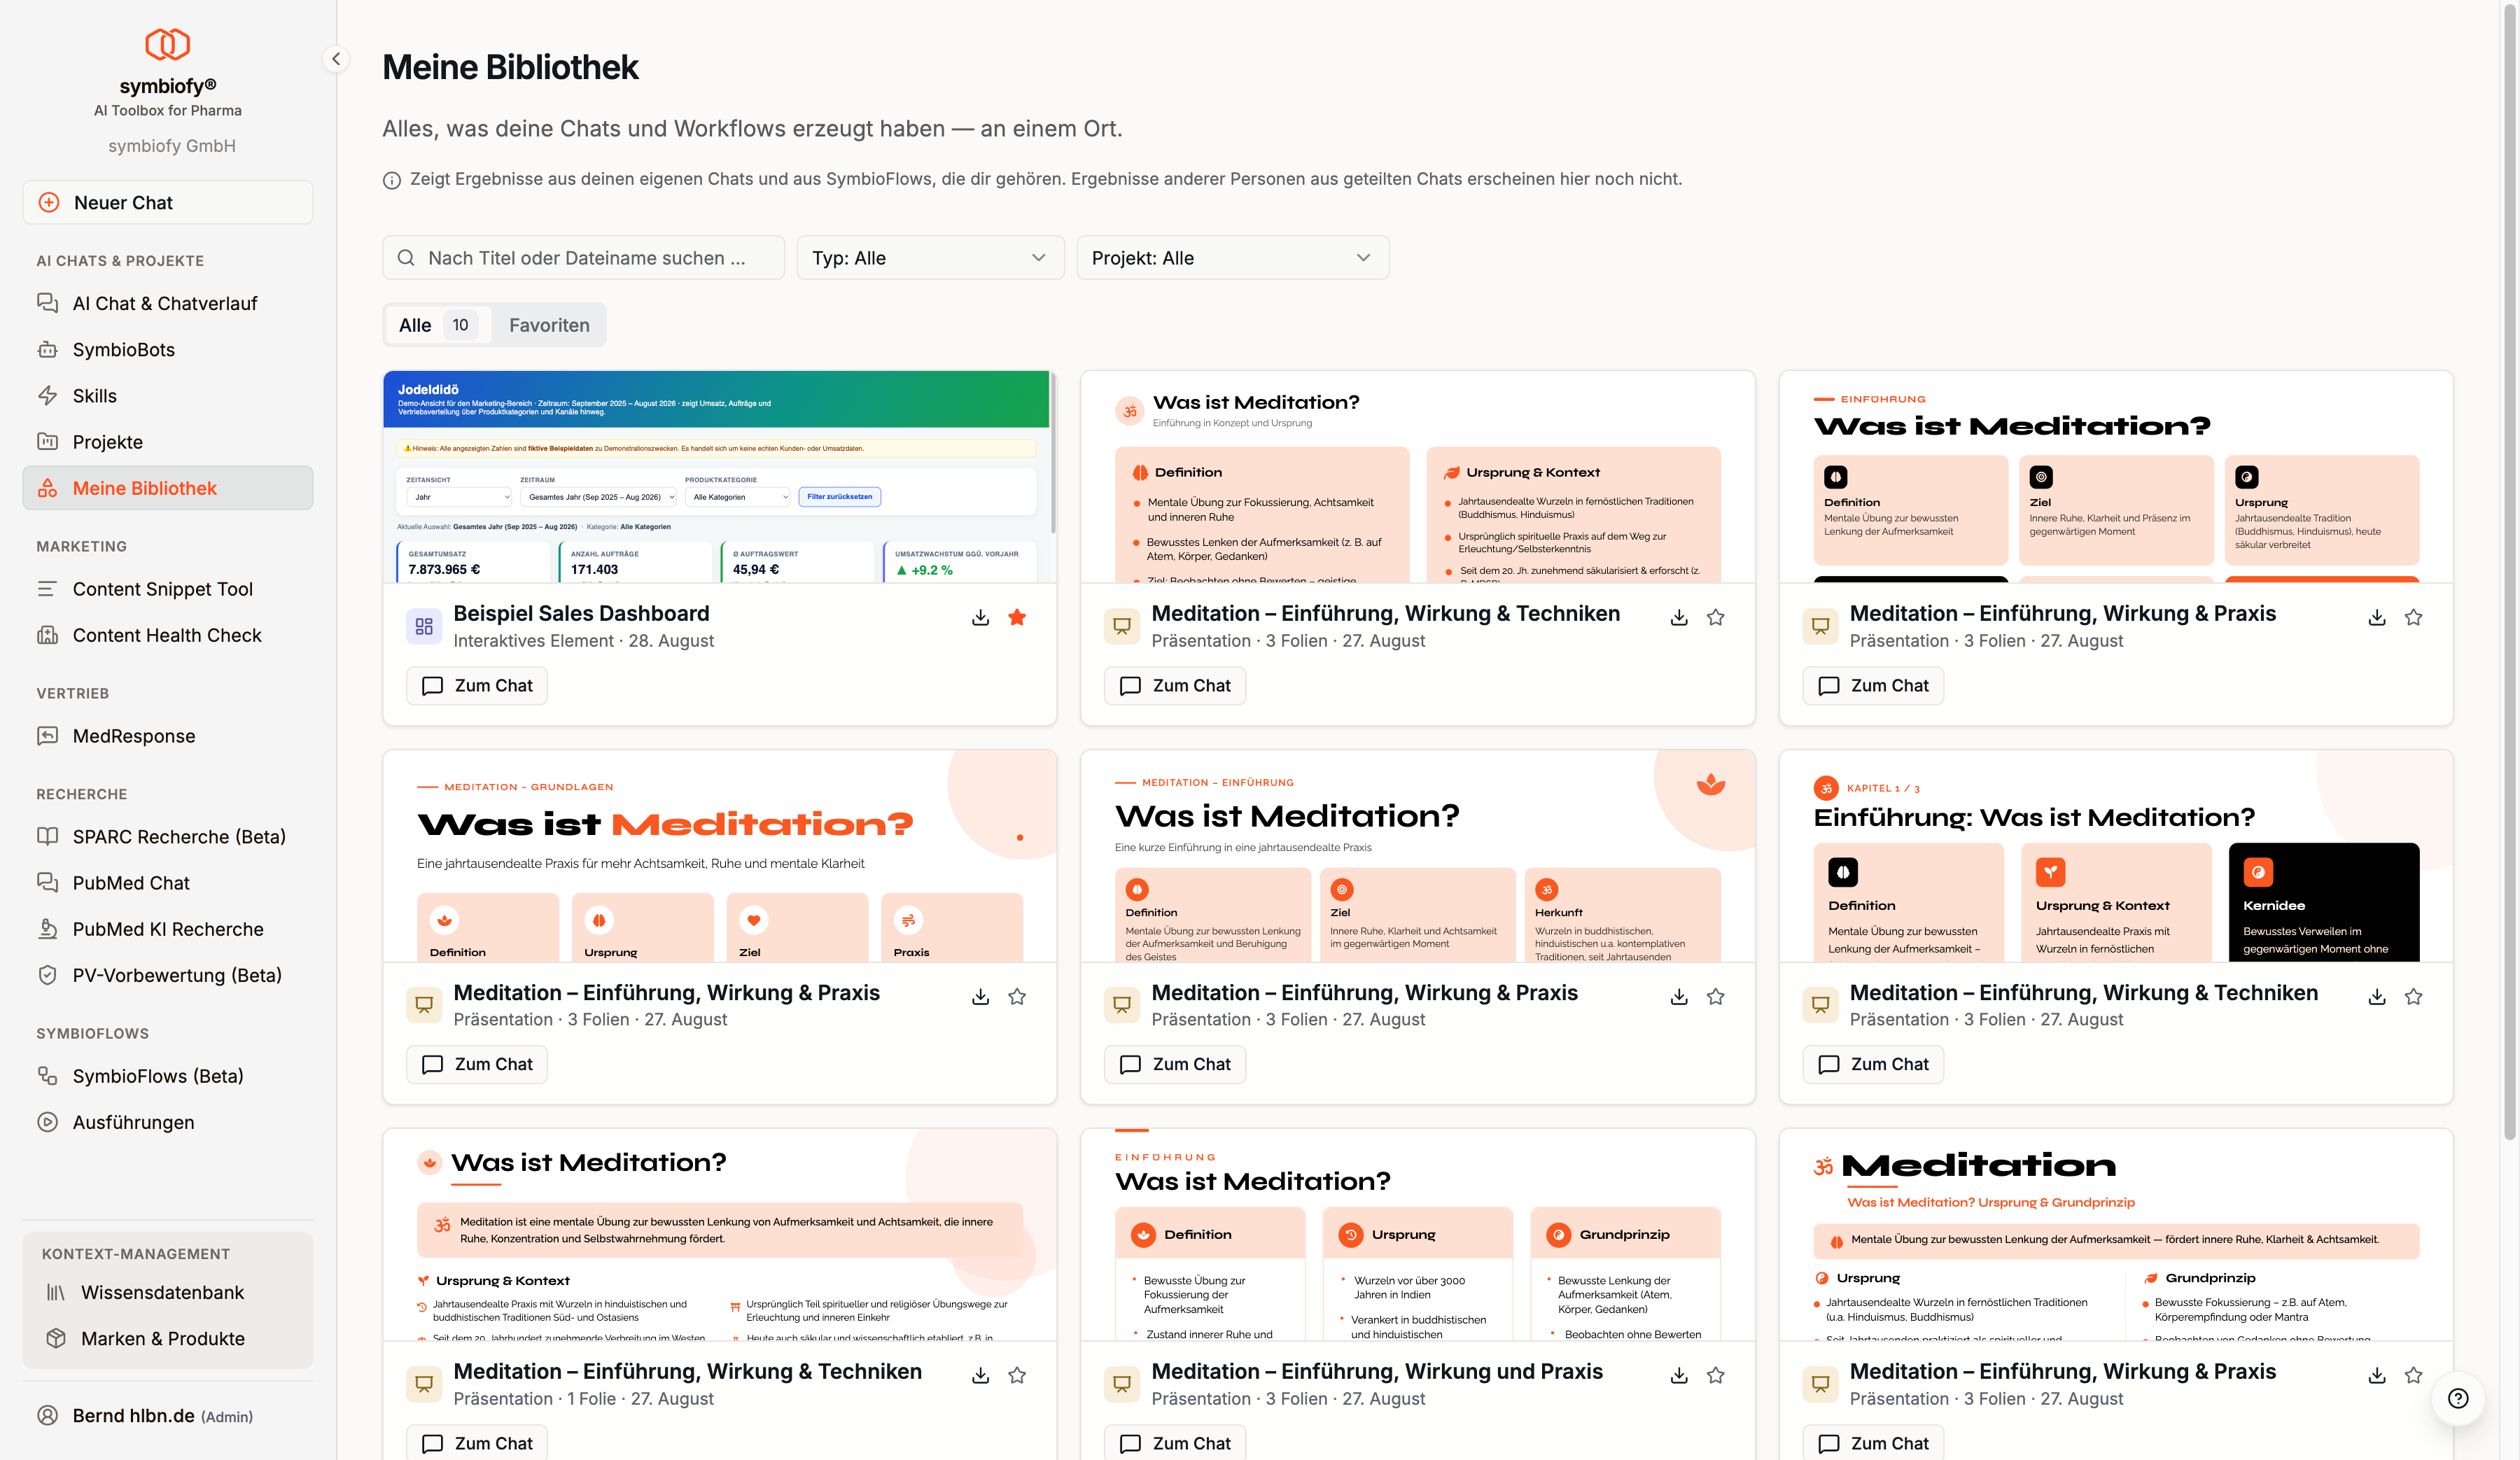This screenshot has width=2520, height=1460.
Task: Unfavorite the Beispiel Sales Dashboard star
Action: [1017, 617]
